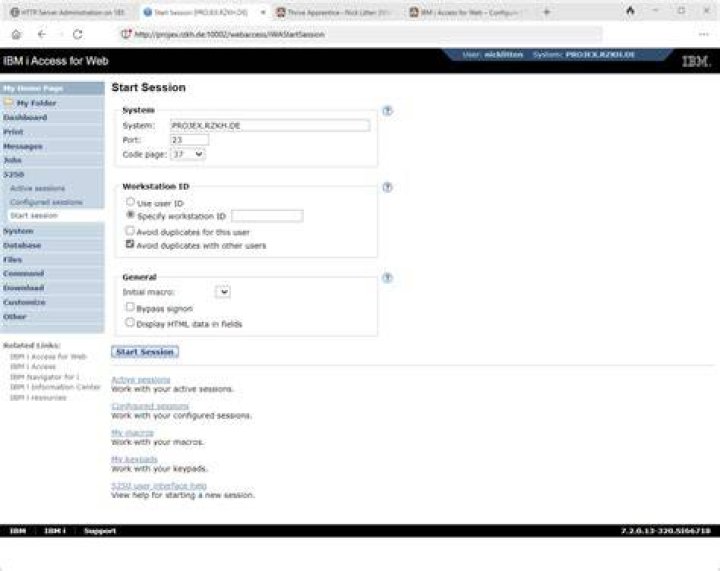Click into the workstation ID text field
Image resolution: width=720 pixels, height=571 pixels.
click(267, 216)
